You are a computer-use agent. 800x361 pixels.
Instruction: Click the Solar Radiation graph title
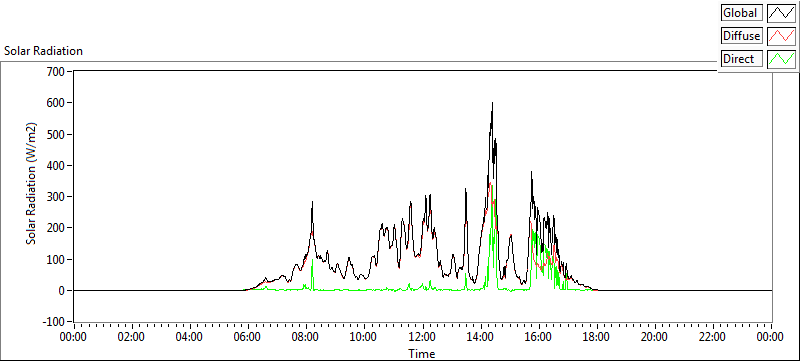(x=43, y=51)
